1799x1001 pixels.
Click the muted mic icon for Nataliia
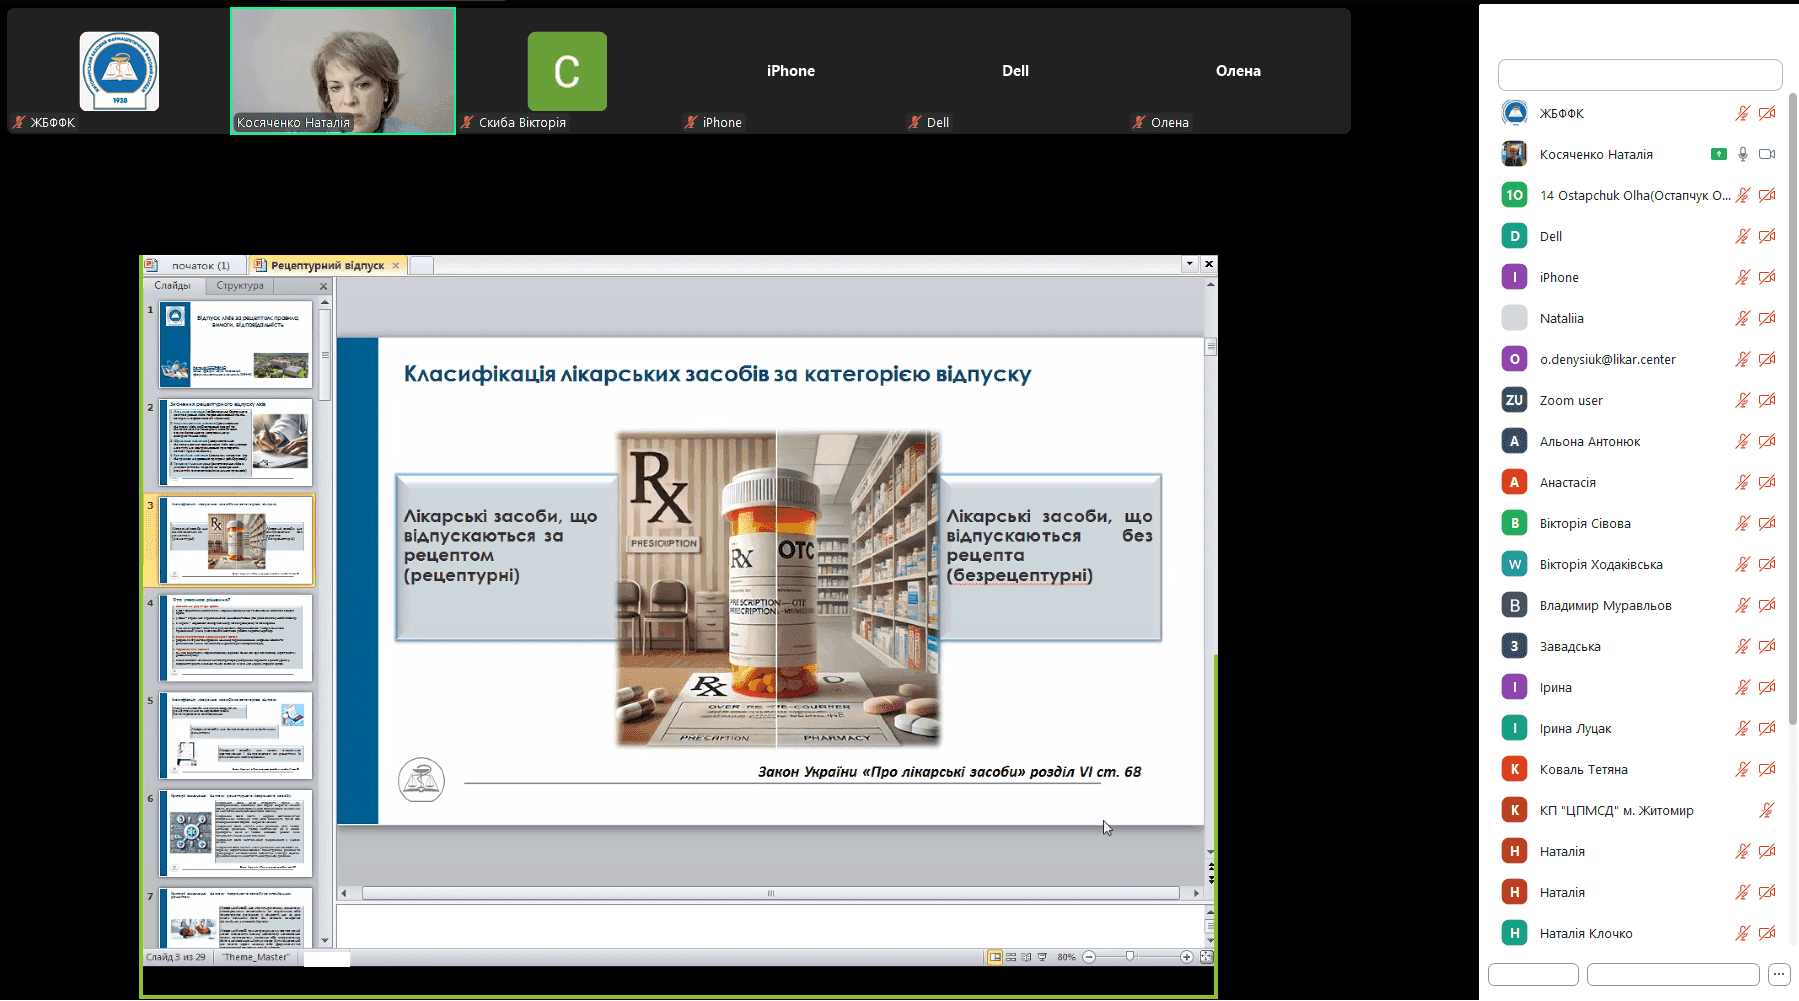pos(1742,318)
